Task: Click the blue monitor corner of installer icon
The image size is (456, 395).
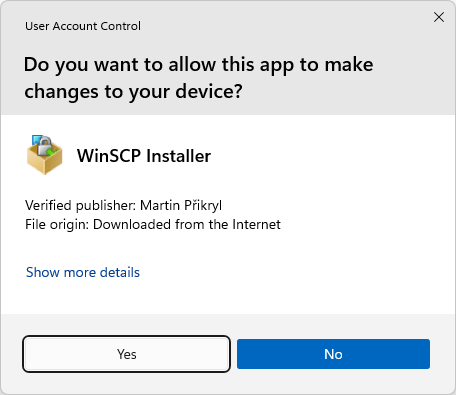Action: click(35, 139)
